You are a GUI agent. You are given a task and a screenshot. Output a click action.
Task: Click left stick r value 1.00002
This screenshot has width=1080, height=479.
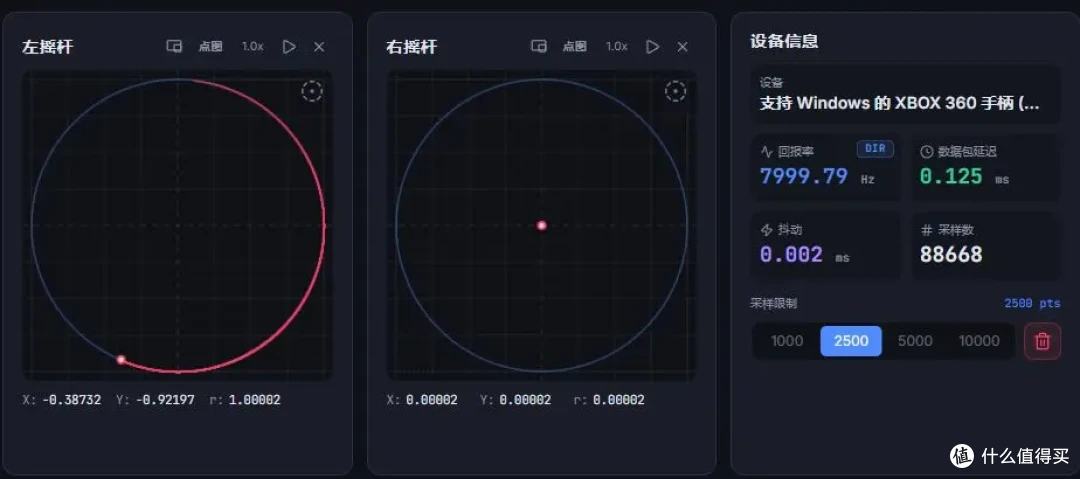click(x=253, y=400)
